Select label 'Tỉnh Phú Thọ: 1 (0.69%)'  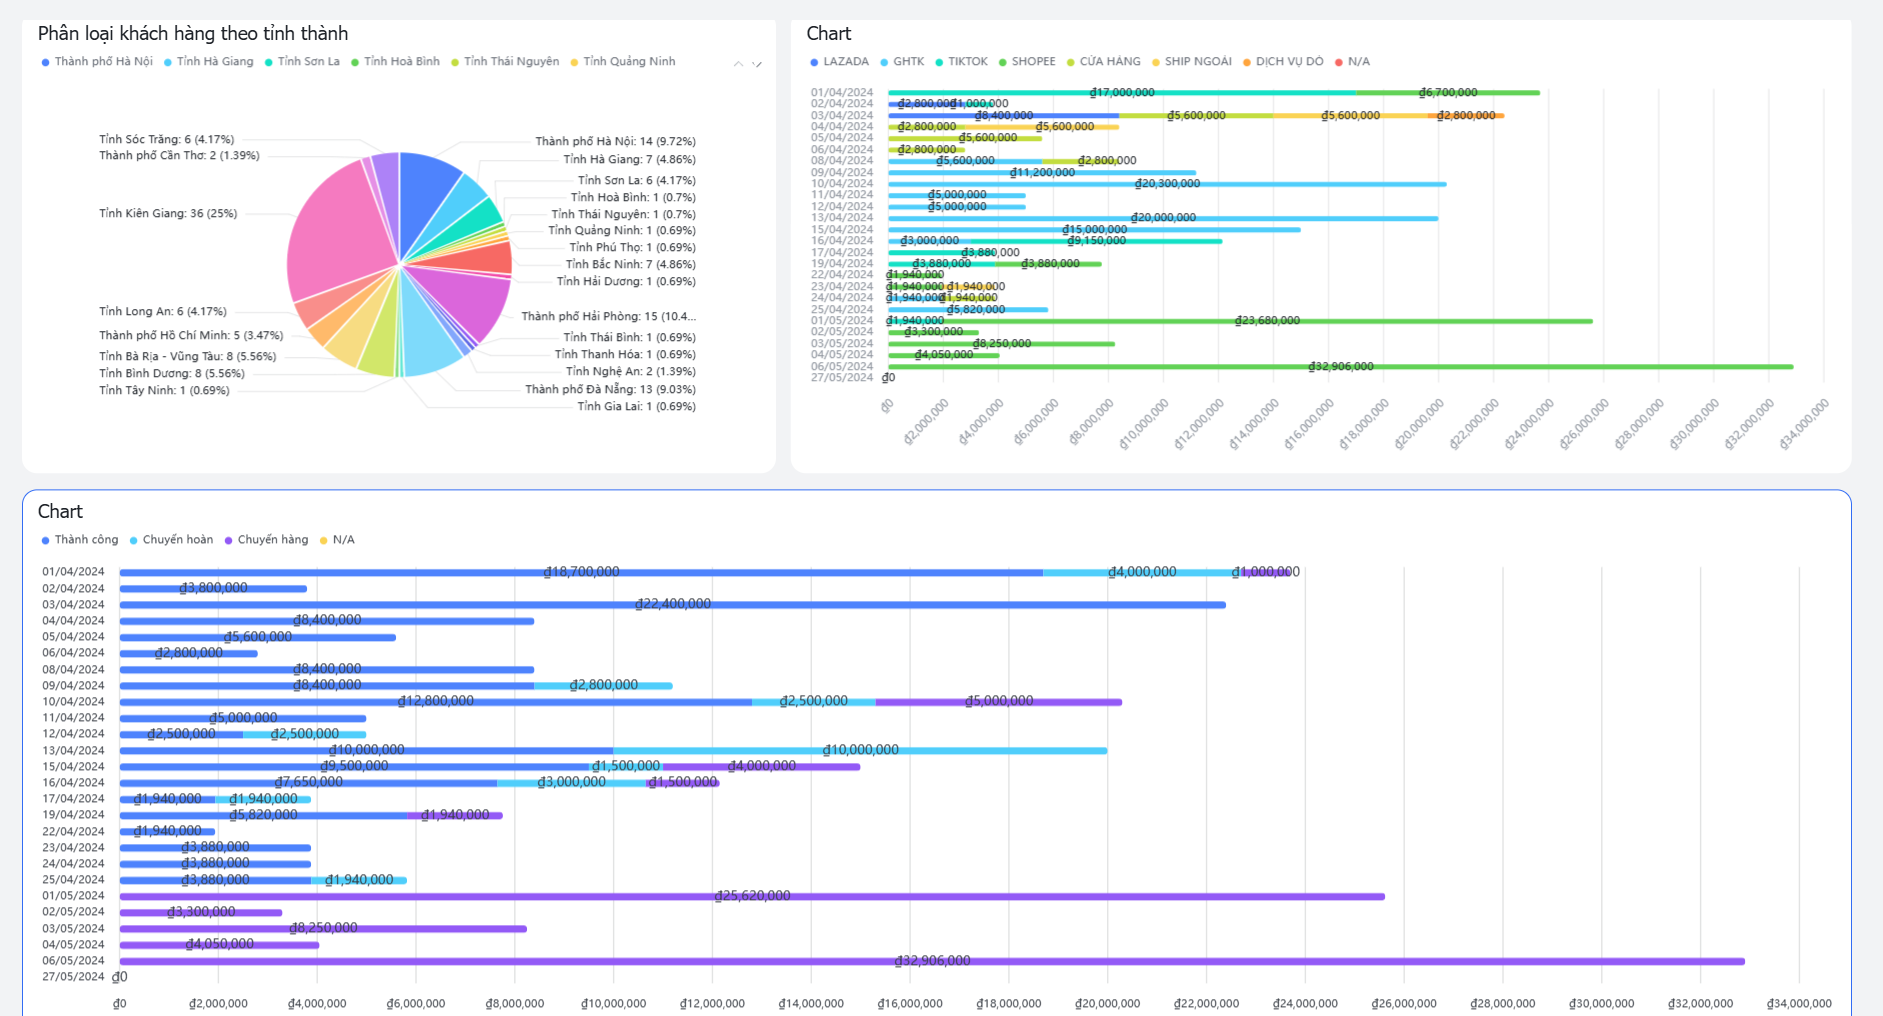[x=632, y=248]
